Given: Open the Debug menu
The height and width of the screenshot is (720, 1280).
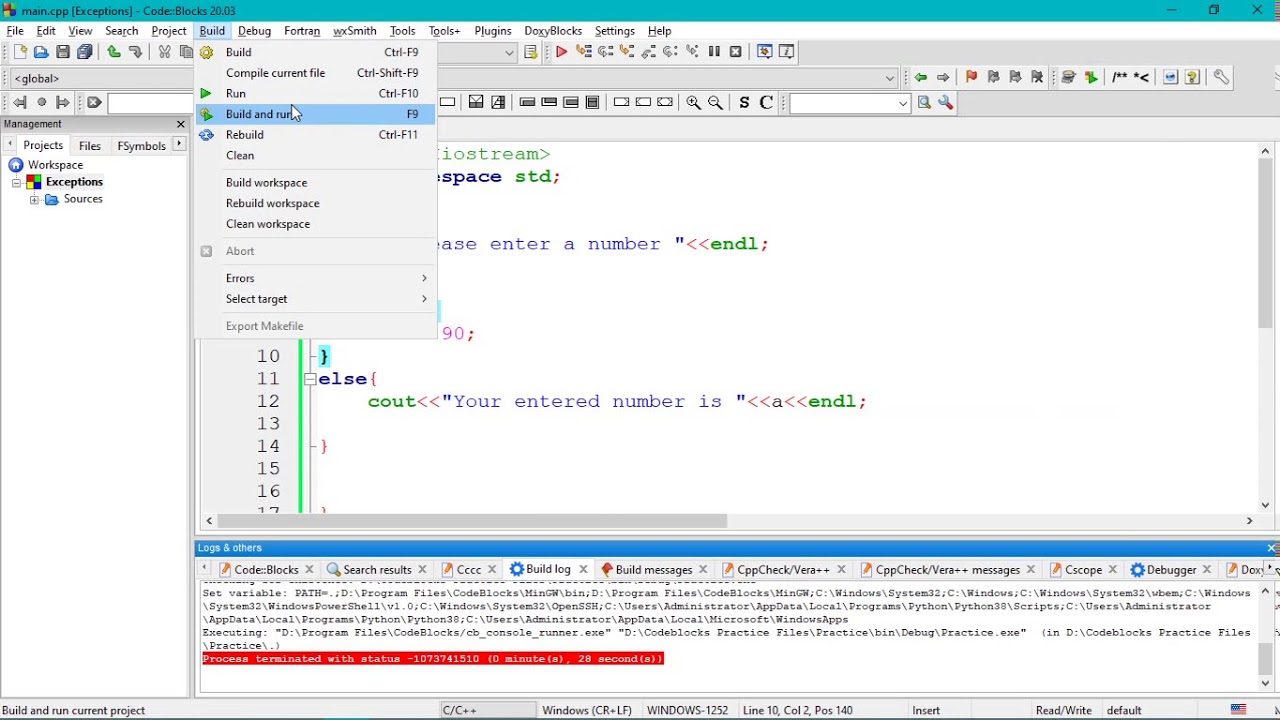Looking at the screenshot, I should (x=254, y=31).
